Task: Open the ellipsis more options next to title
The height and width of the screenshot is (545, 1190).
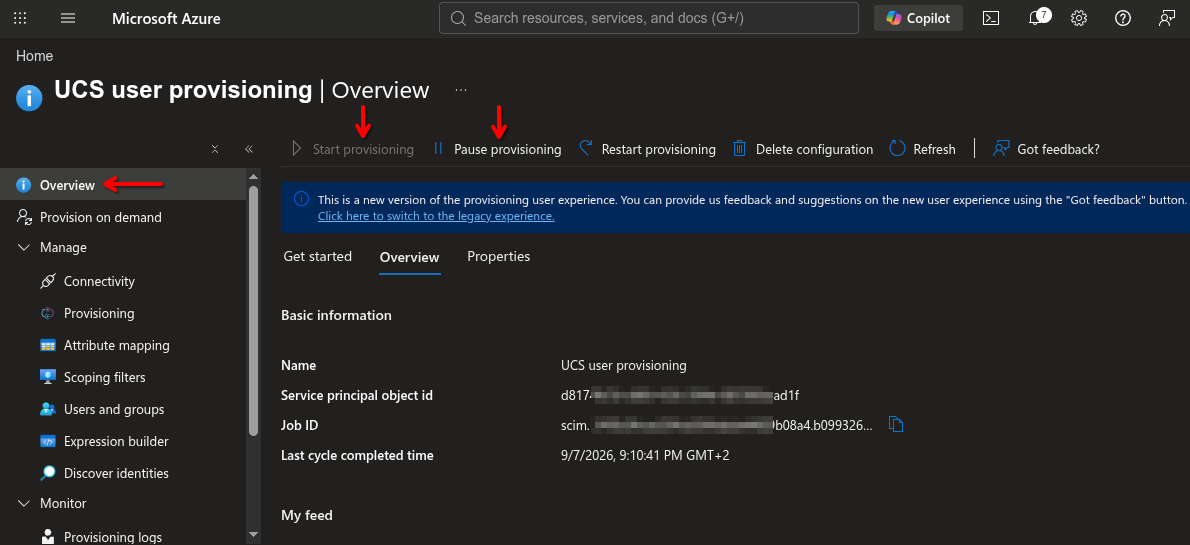Action: 461,90
